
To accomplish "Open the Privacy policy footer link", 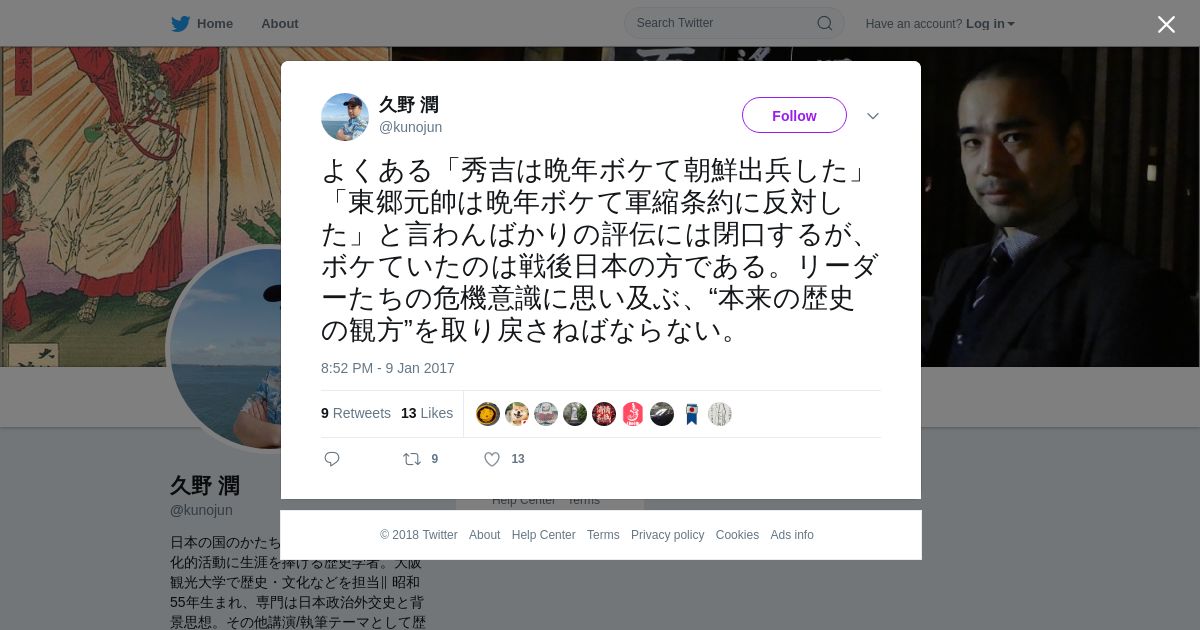I will point(667,535).
